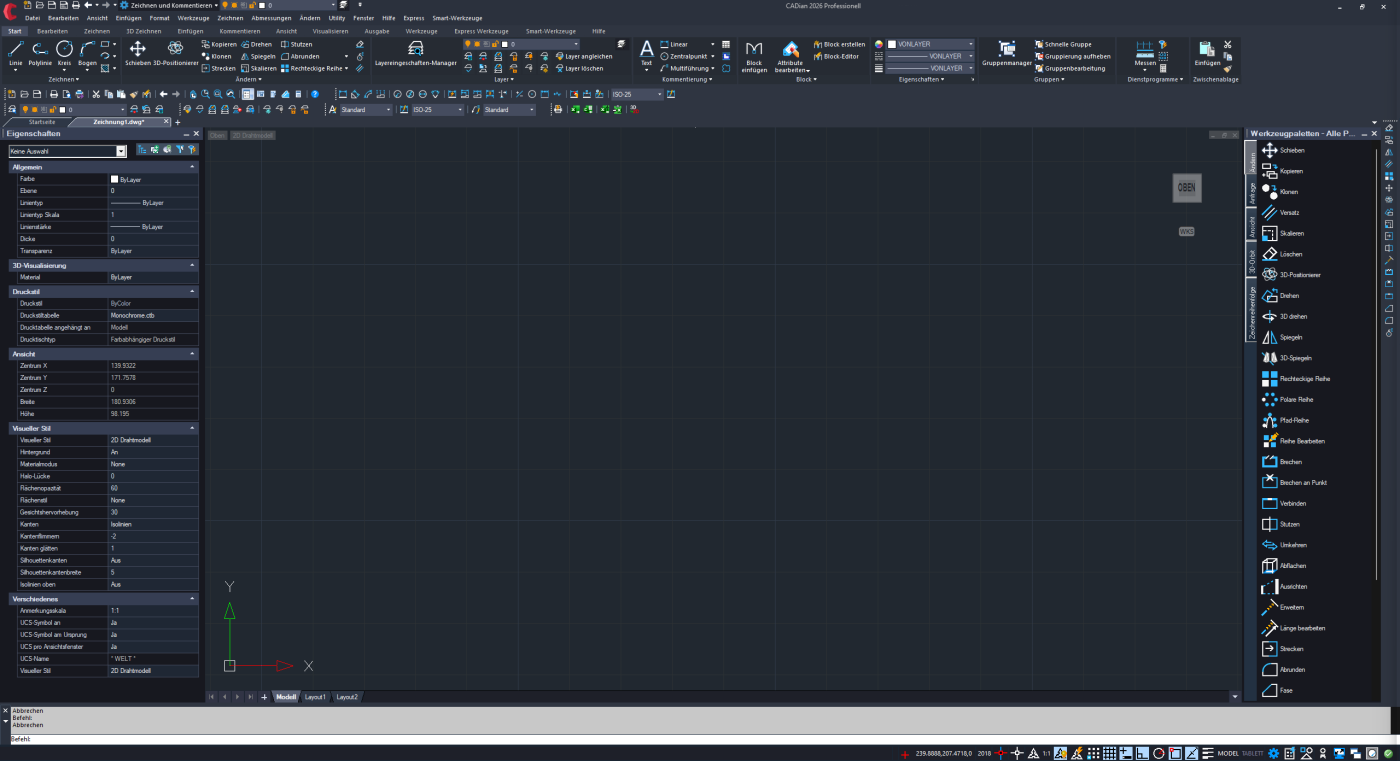Click the Layer löschen button
Image resolution: width=1400 pixels, height=761 pixels.
click(x=584, y=69)
